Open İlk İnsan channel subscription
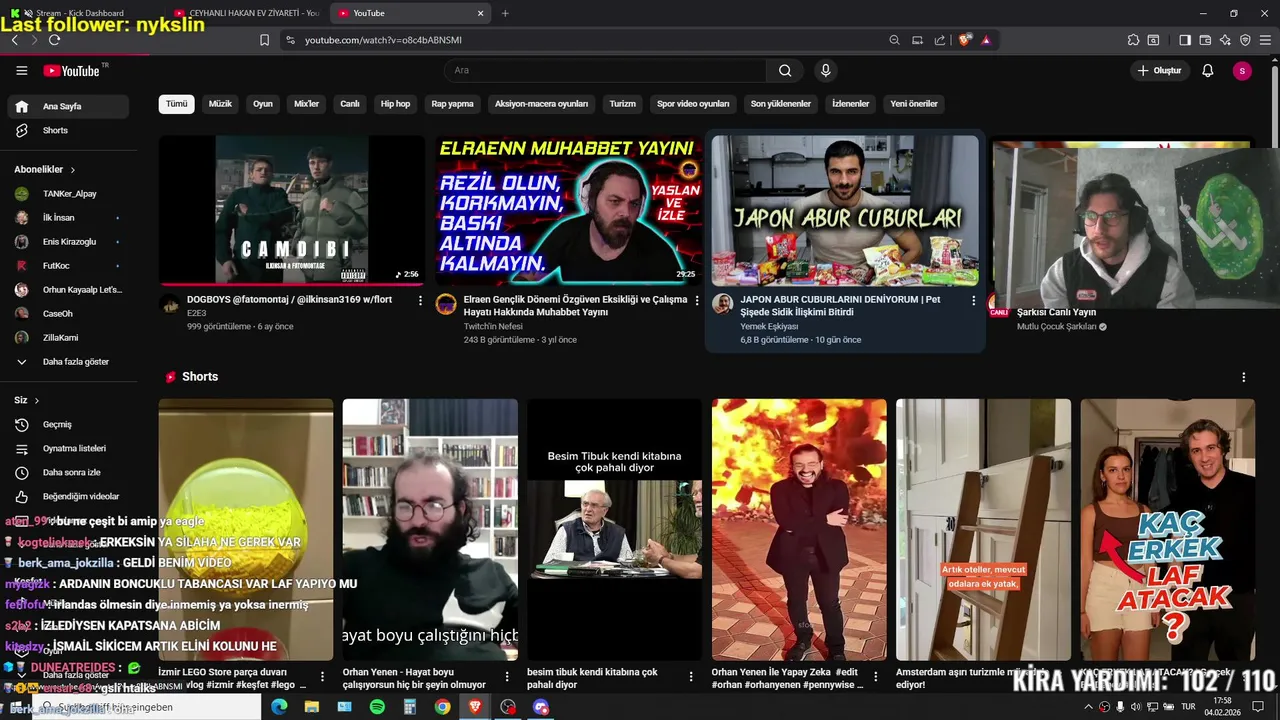Viewport: 1280px width, 720px height. [66, 218]
